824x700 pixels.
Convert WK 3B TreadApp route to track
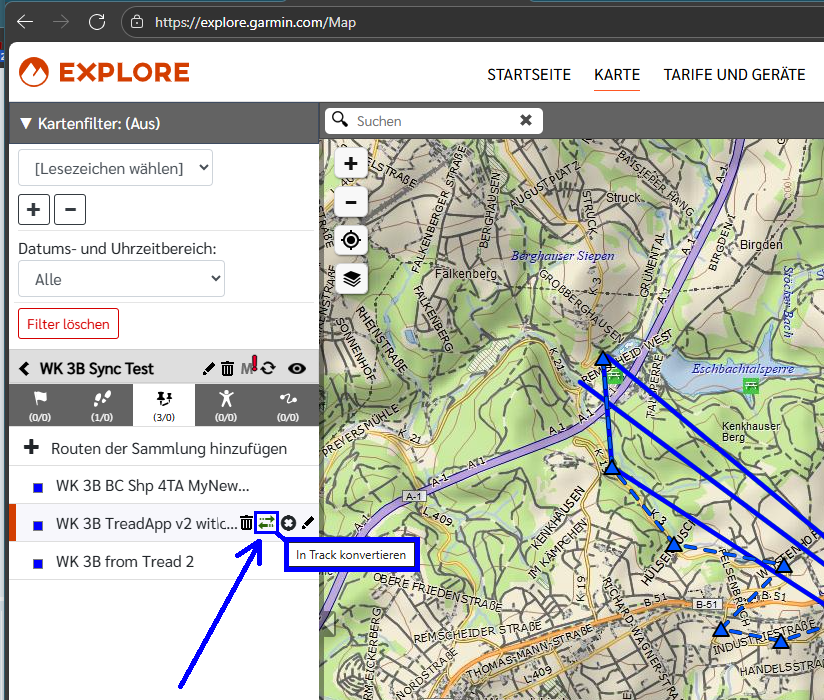pos(266,523)
